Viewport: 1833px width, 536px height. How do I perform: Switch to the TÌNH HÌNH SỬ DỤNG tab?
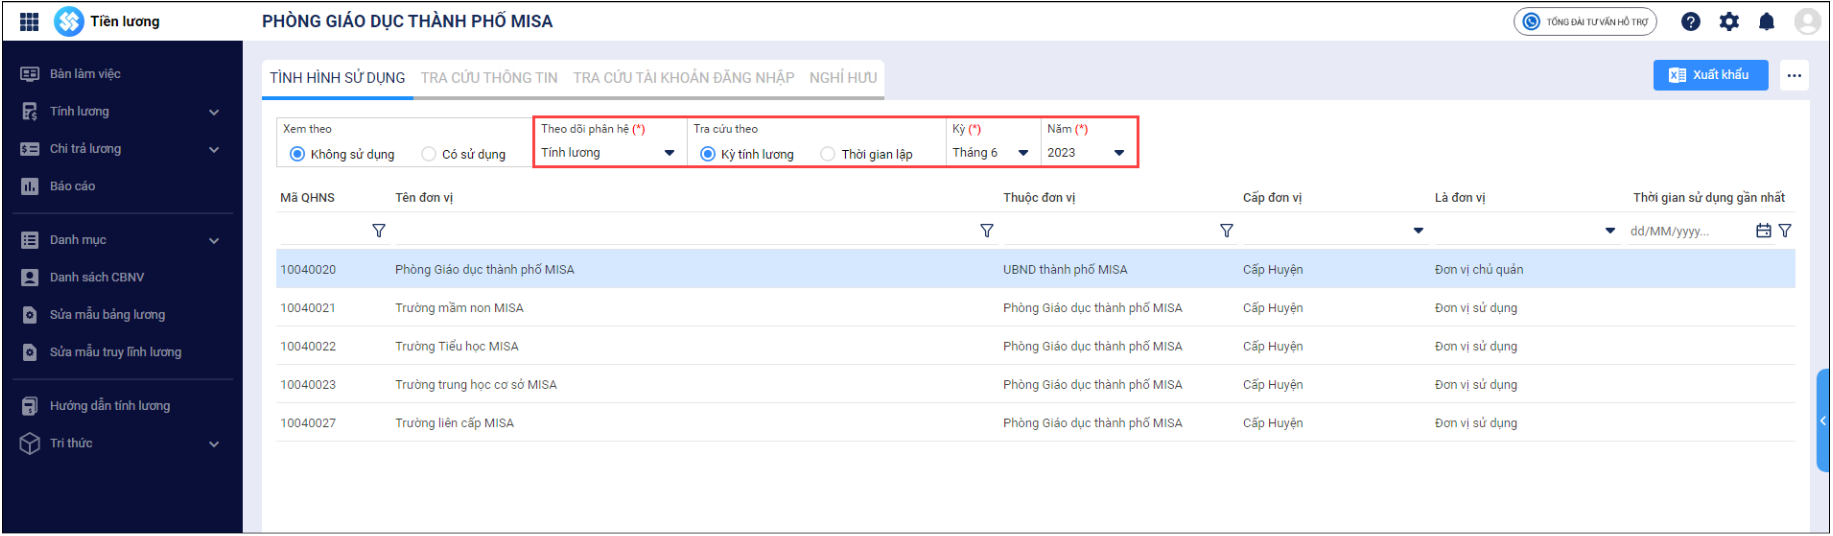point(337,78)
